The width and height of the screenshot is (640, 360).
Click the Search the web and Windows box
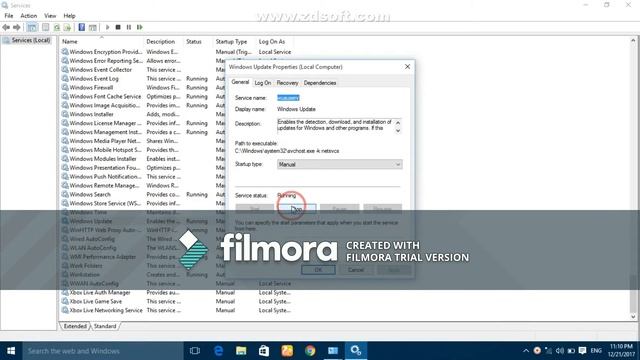102,351
